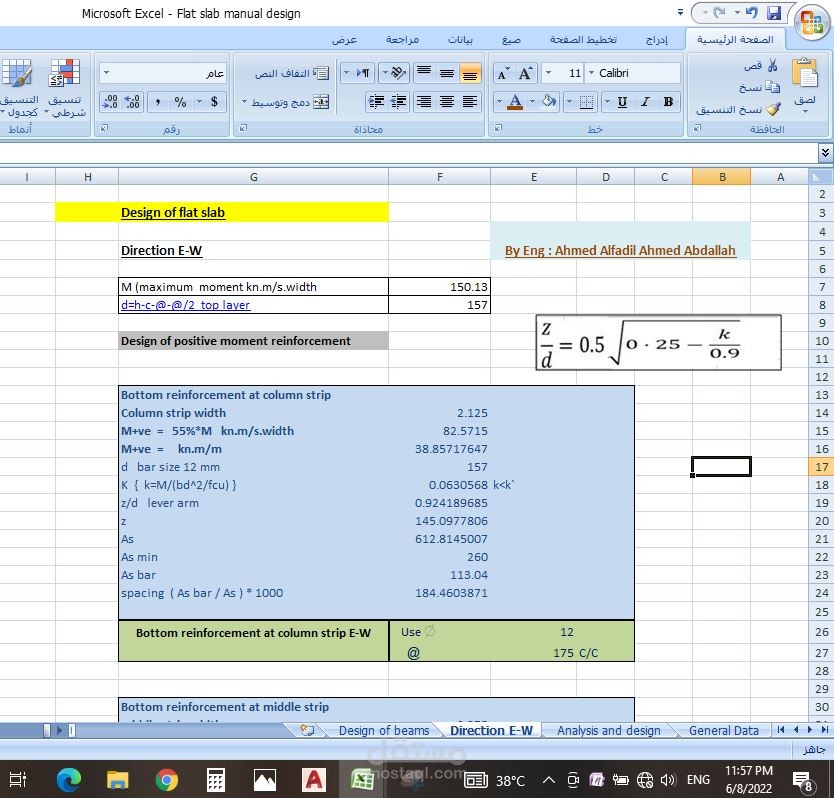834x798 pixels.
Task: Open the General Data sheet tab
Action: click(x=723, y=730)
